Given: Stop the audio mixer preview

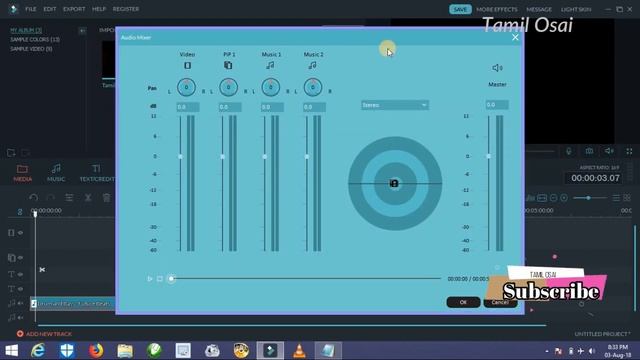Looking at the screenshot, I should click(160, 279).
